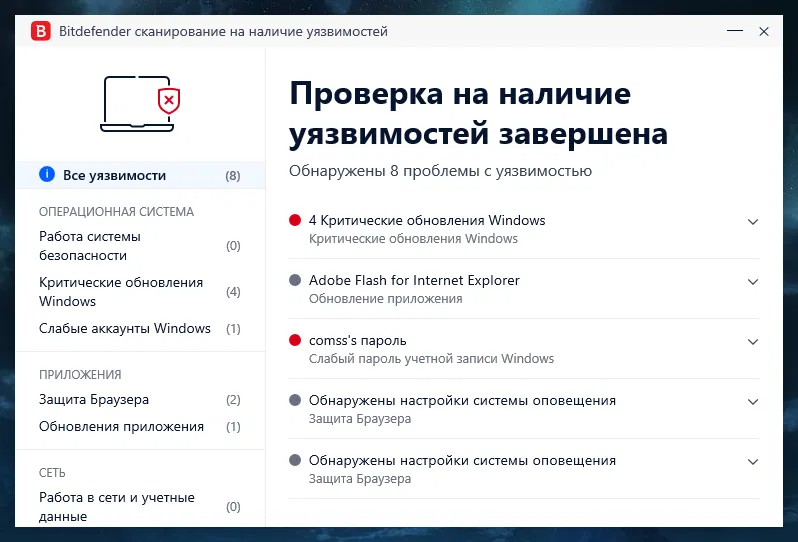
Task: Click Обнаружены 8 проблемы с уязвимостью text
Action: tap(440, 171)
